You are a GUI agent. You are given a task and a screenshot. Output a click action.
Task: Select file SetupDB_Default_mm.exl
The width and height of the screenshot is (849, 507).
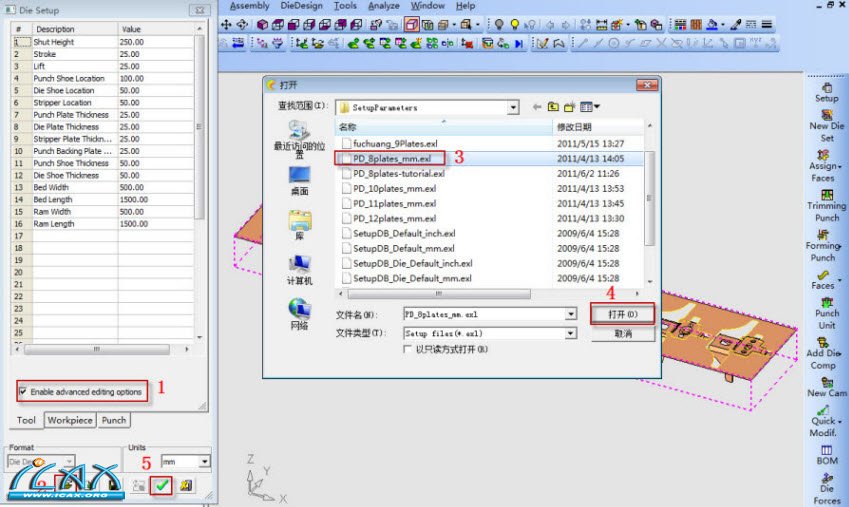403,248
